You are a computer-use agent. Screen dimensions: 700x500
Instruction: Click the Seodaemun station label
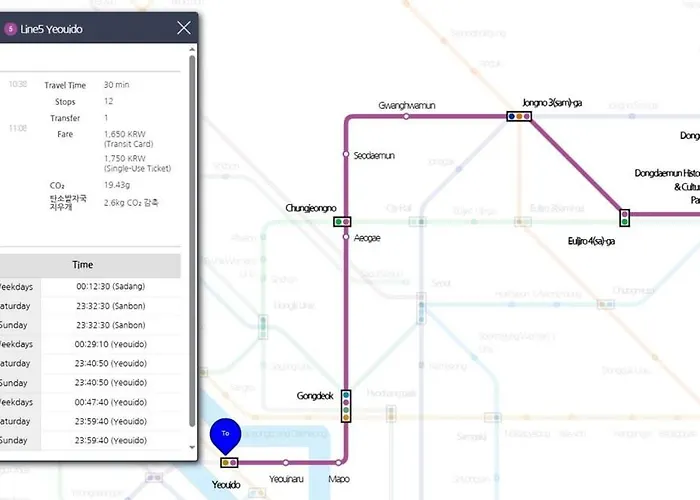click(374, 155)
